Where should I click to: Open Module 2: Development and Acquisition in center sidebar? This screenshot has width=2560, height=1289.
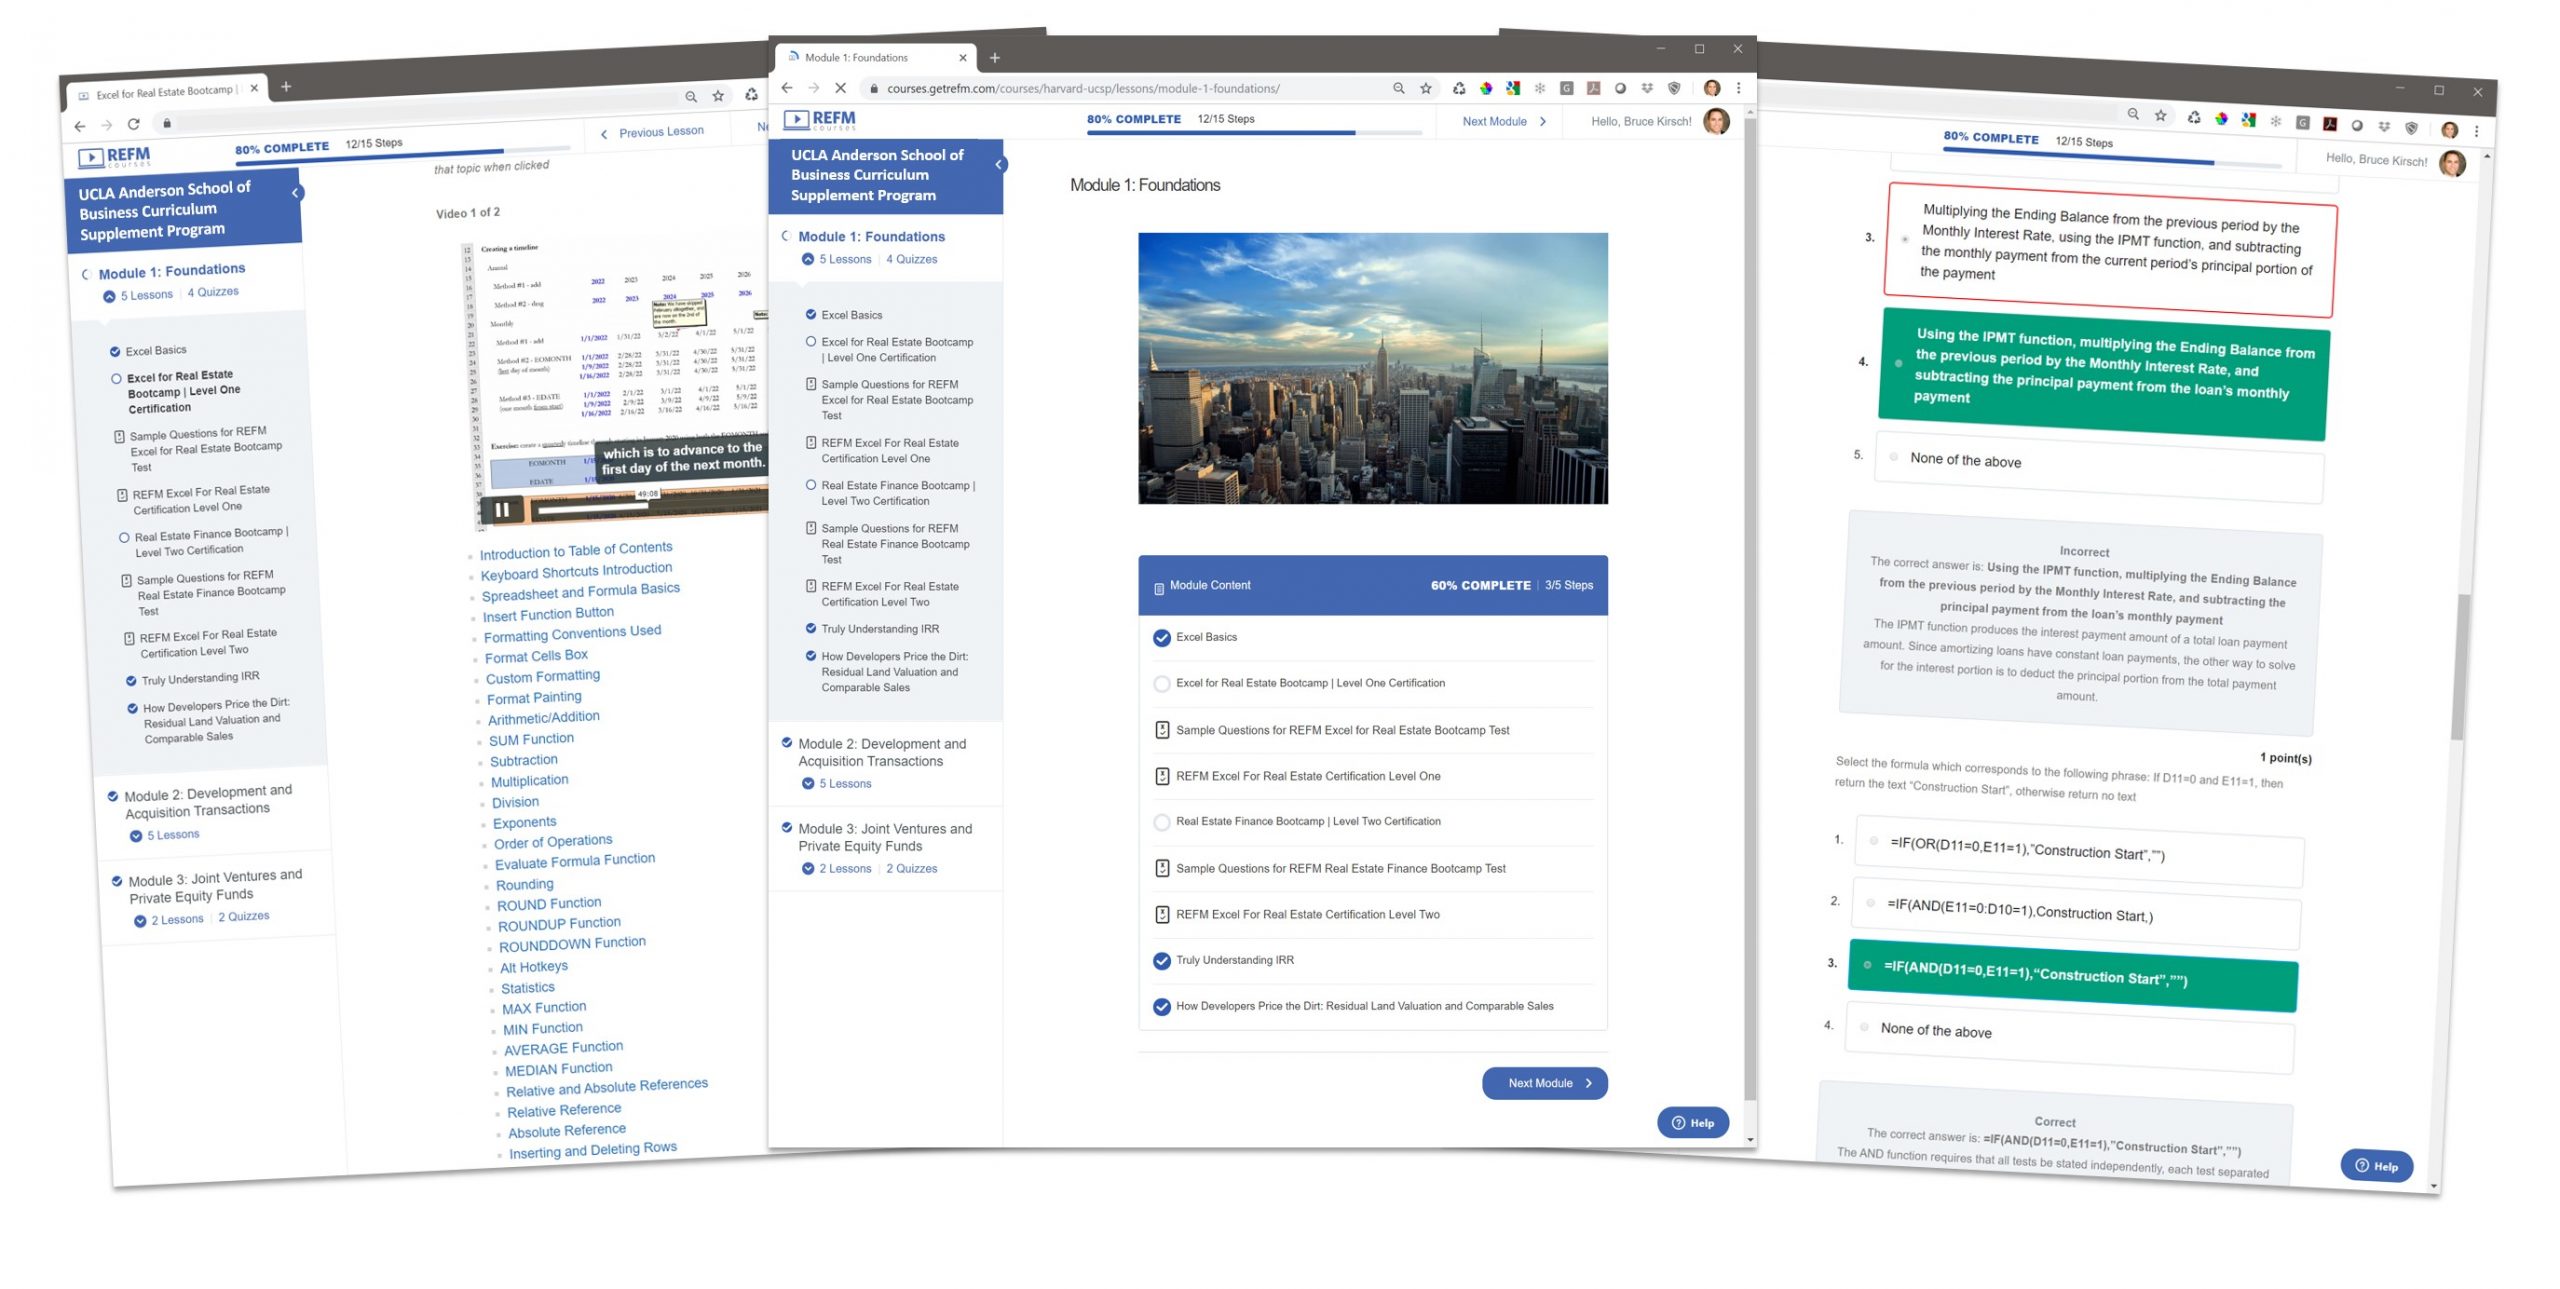[882, 753]
